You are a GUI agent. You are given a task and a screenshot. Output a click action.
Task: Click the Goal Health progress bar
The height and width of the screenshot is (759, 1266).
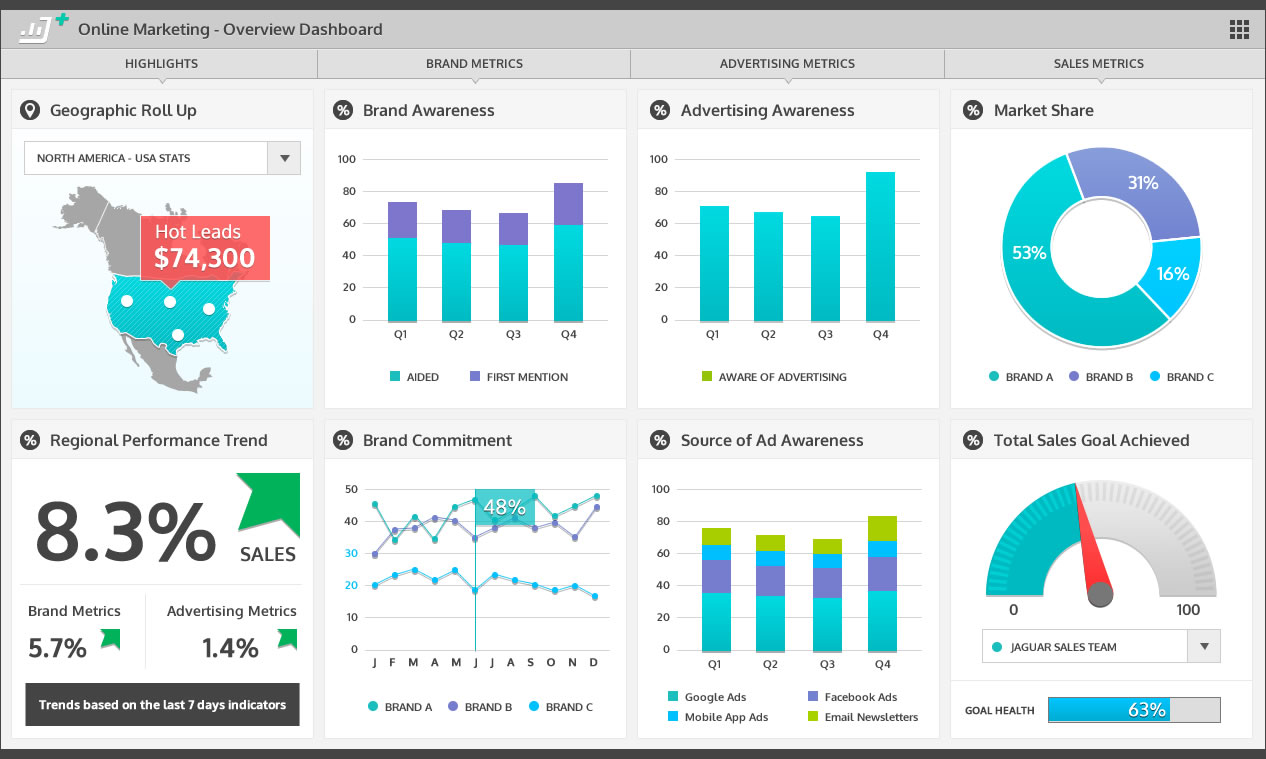coord(1134,710)
